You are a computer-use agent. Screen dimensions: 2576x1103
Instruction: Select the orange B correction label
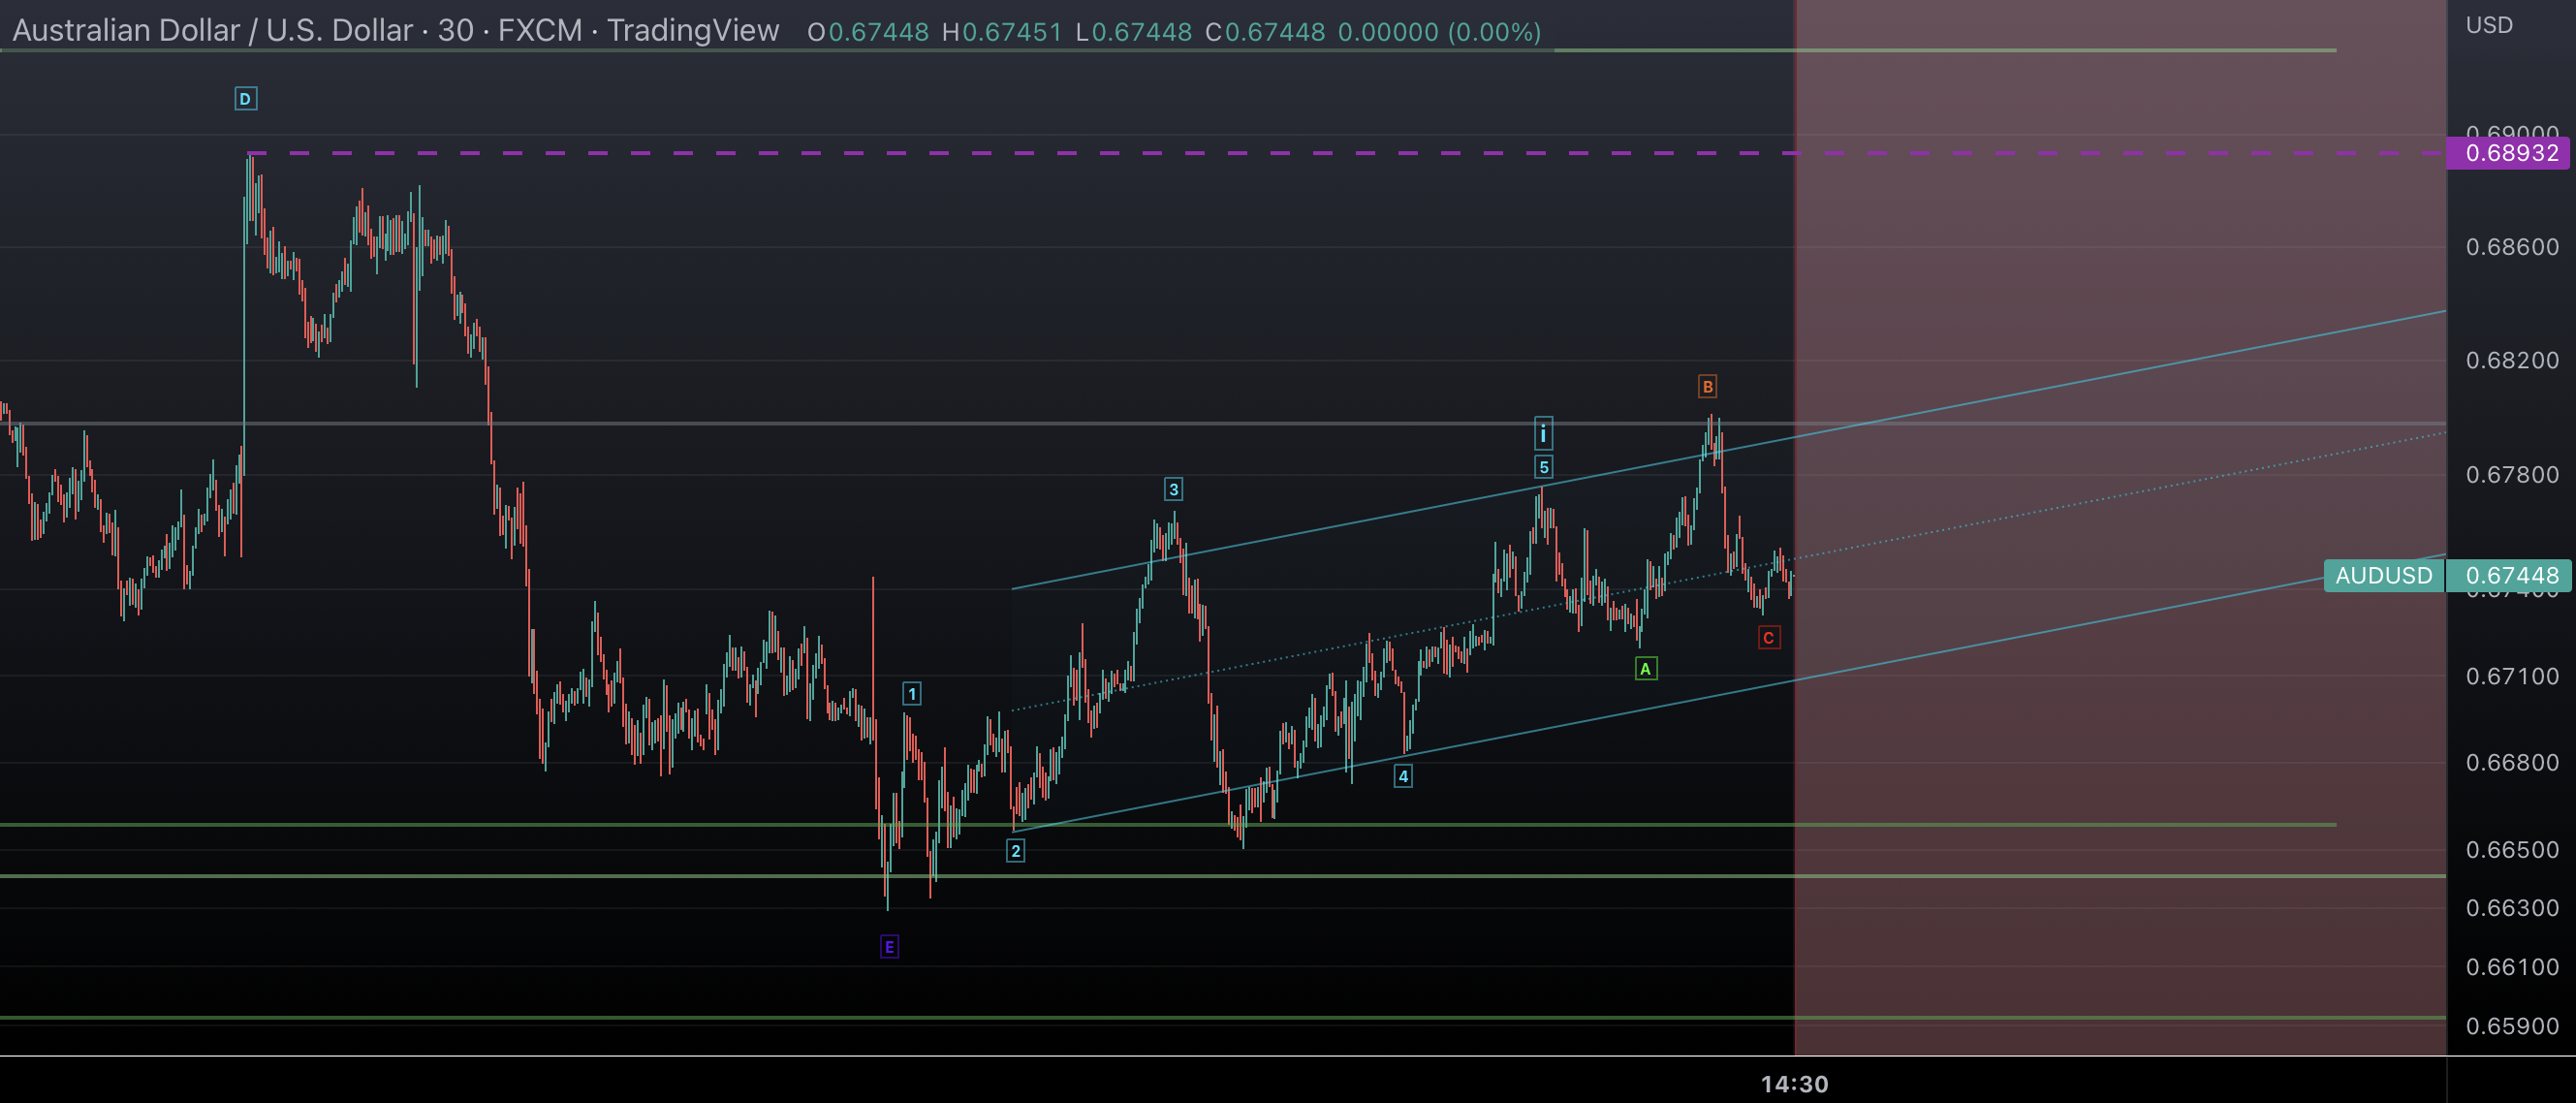click(x=1707, y=387)
